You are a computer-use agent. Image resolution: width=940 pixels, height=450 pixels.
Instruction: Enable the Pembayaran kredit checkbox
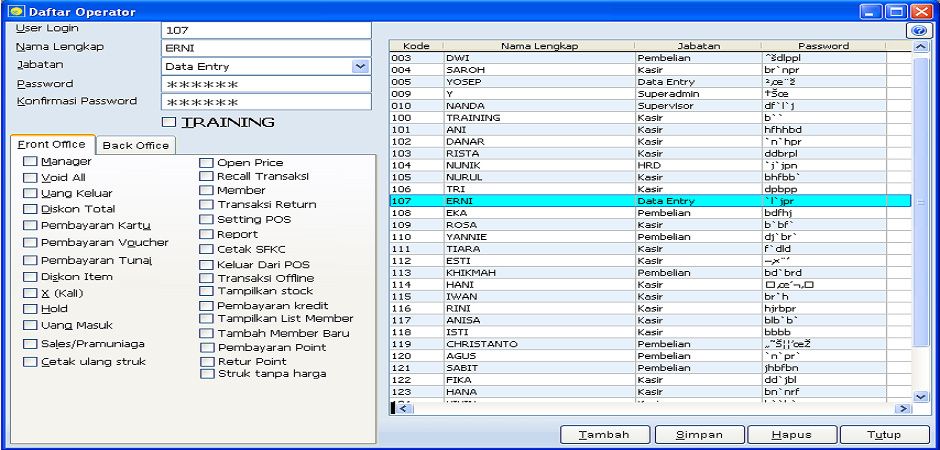coord(206,306)
